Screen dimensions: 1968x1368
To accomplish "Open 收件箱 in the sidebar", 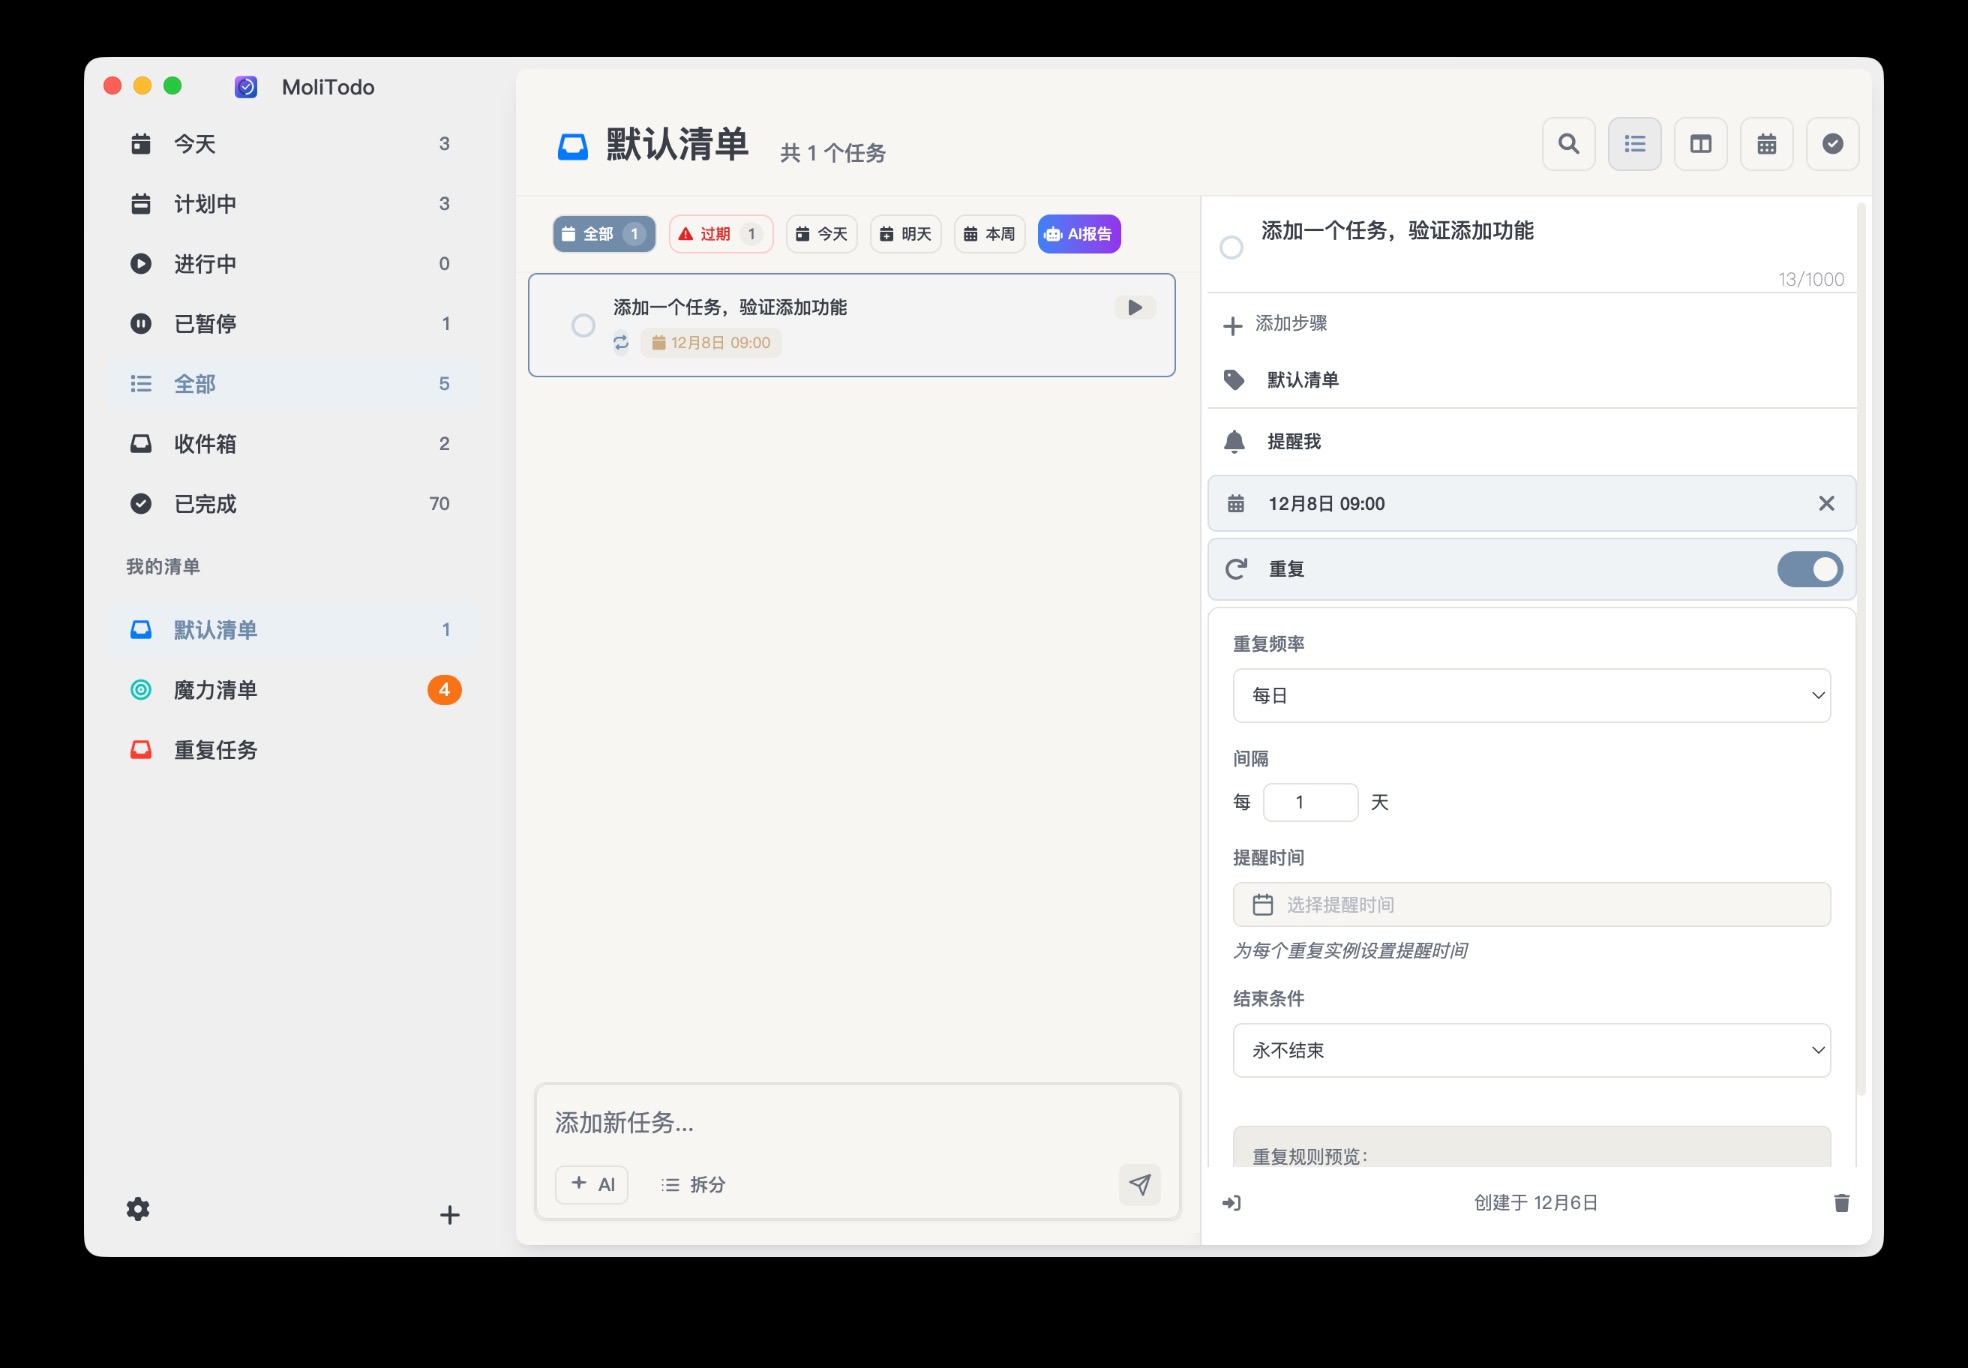I will coord(293,444).
